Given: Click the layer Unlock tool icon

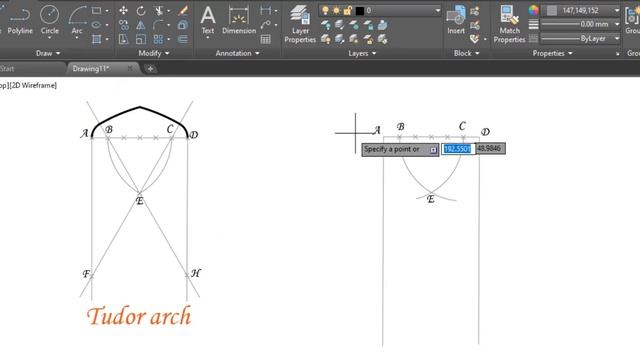Looking at the screenshot, I should 368,39.
